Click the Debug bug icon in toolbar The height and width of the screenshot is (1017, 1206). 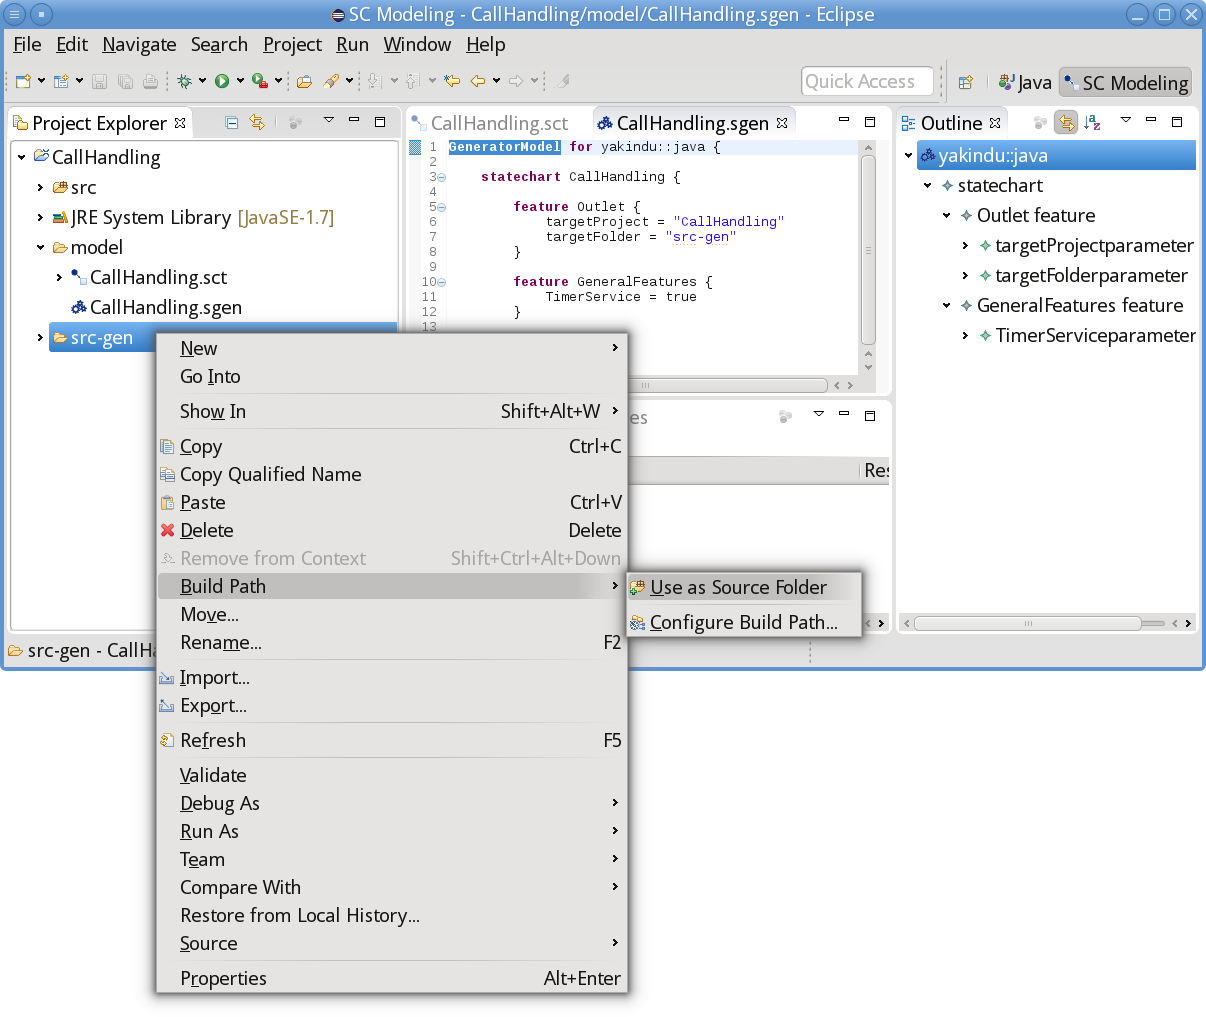(x=185, y=81)
